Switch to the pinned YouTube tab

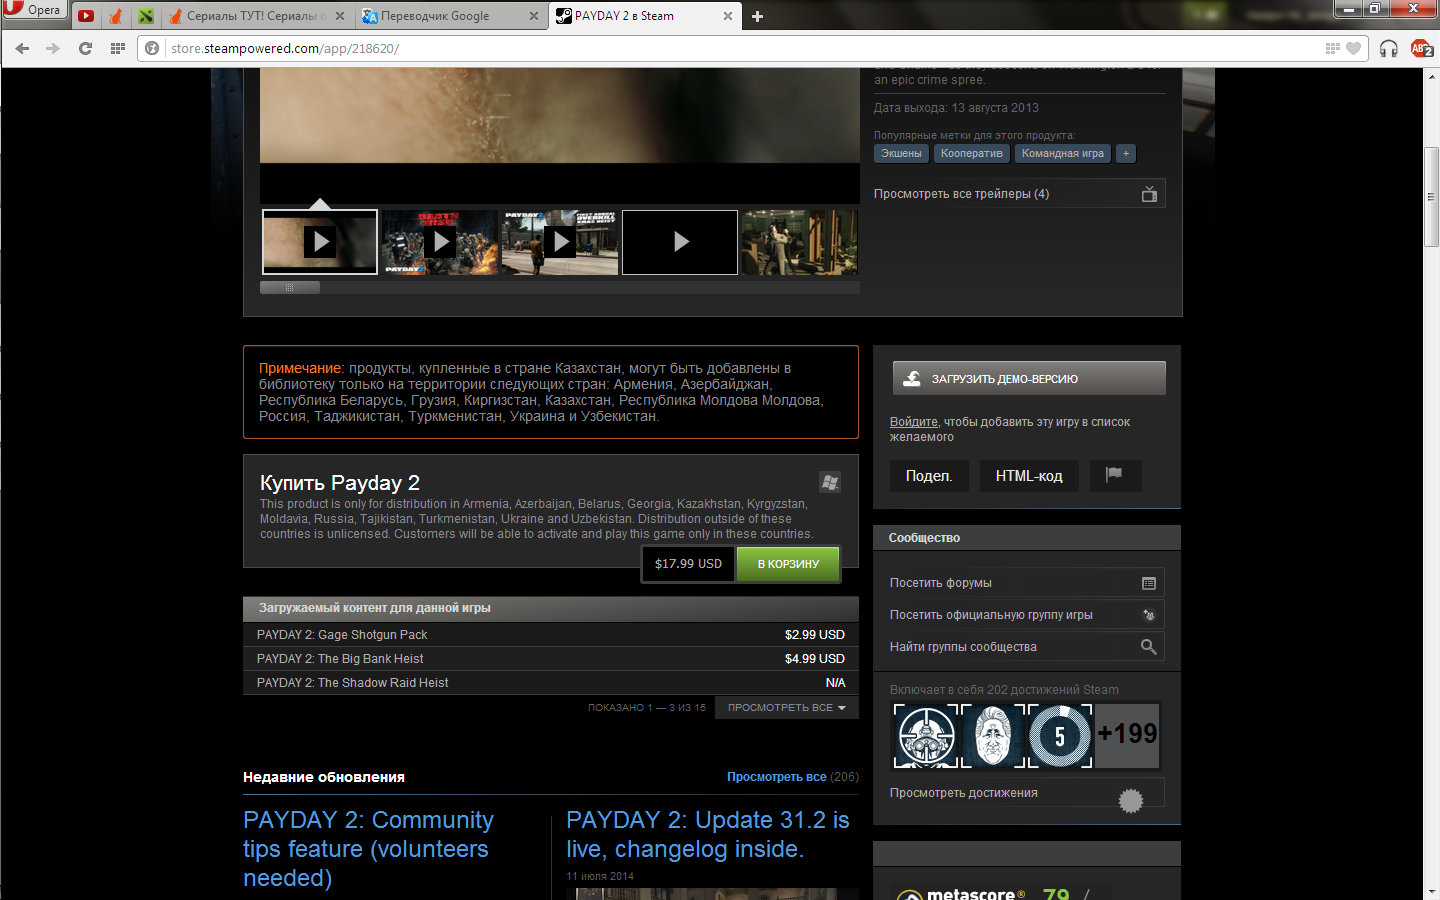pos(86,16)
